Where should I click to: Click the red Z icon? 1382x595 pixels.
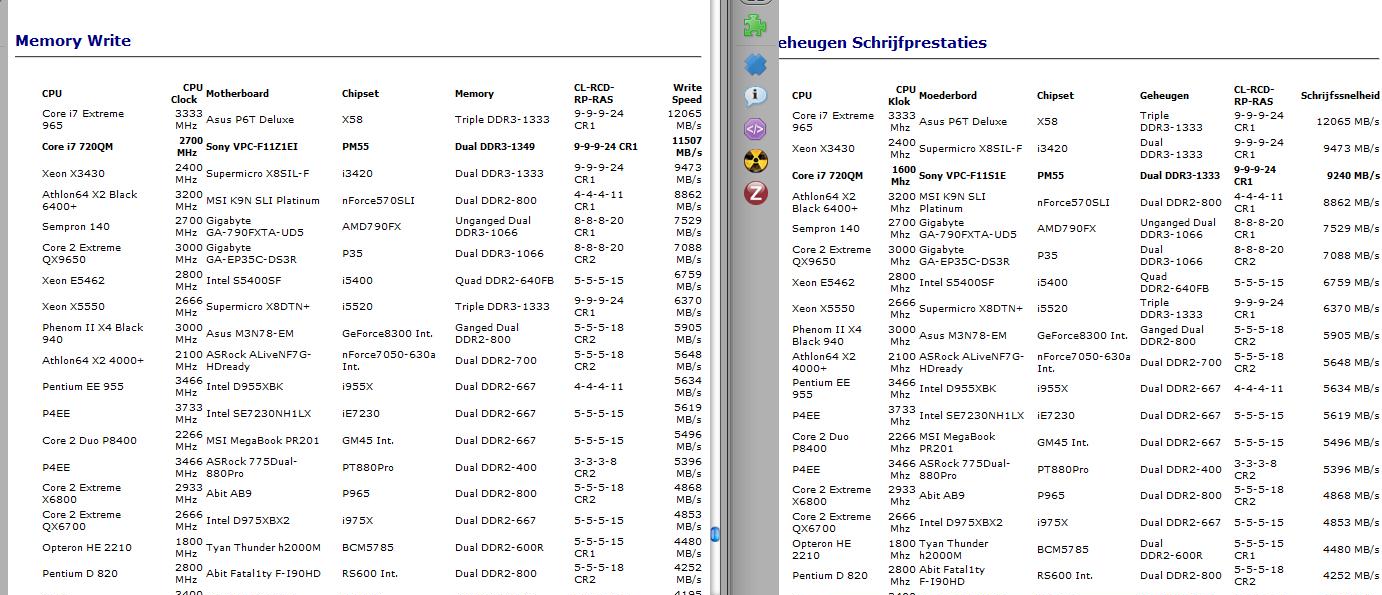pyautogui.click(x=755, y=192)
